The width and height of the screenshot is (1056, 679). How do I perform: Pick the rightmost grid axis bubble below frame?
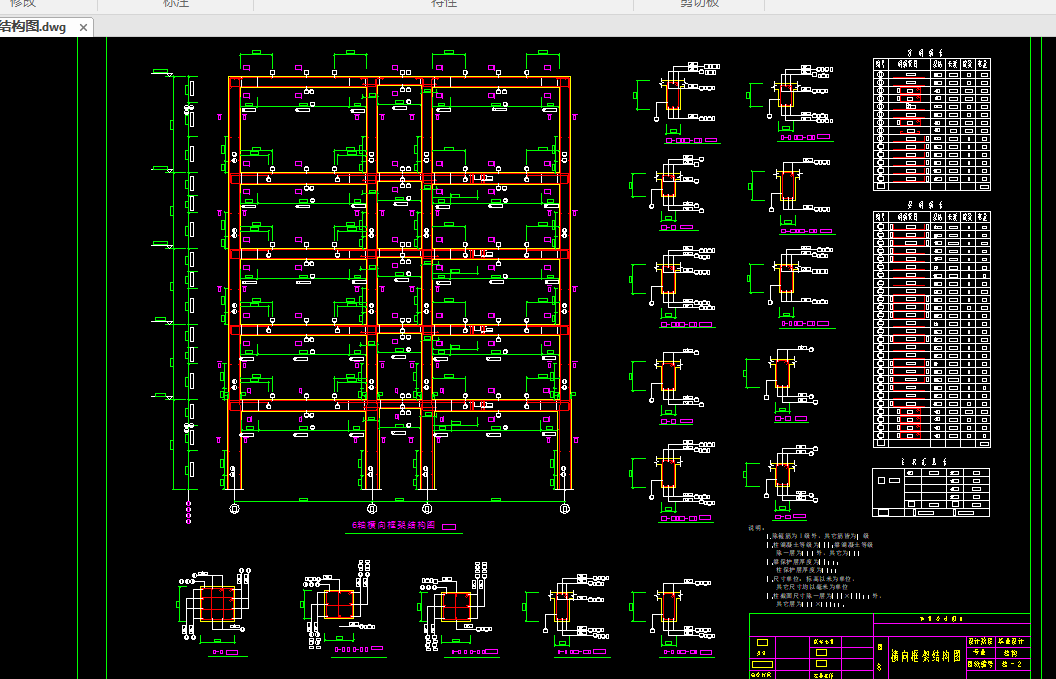pos(565,509)
